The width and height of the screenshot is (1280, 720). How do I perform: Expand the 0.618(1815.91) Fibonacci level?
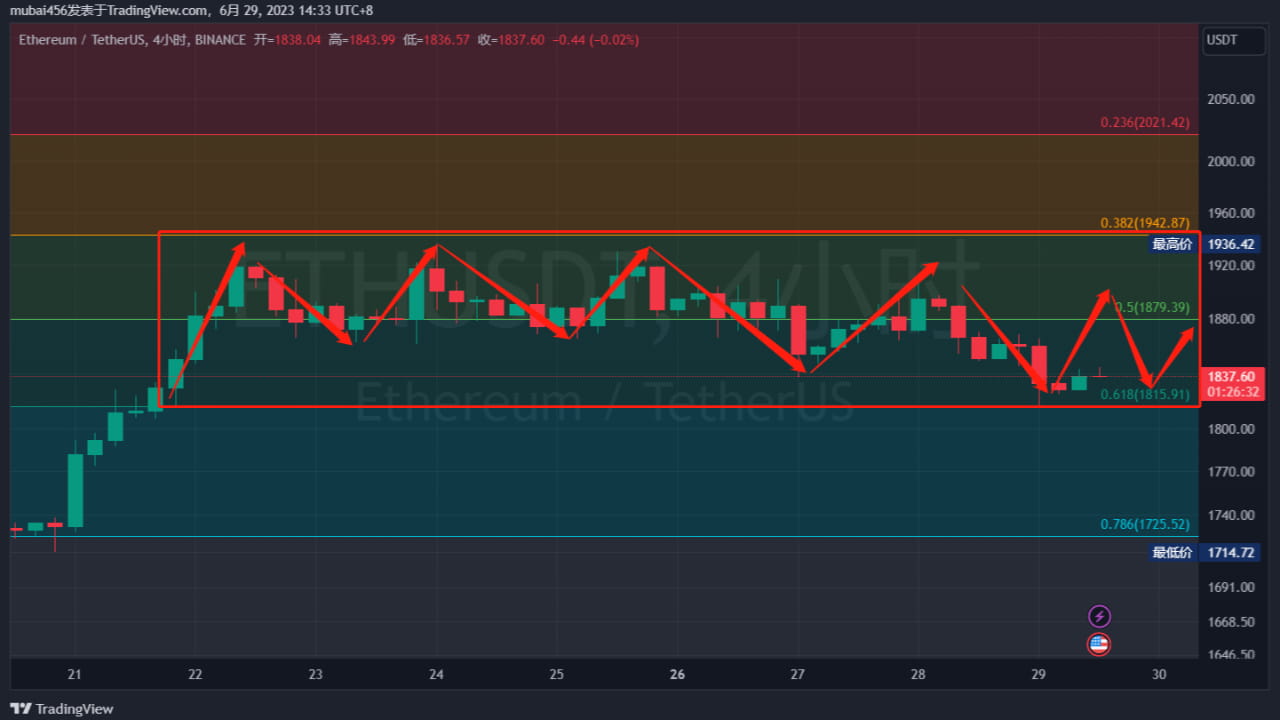(x=1148, y=395)
